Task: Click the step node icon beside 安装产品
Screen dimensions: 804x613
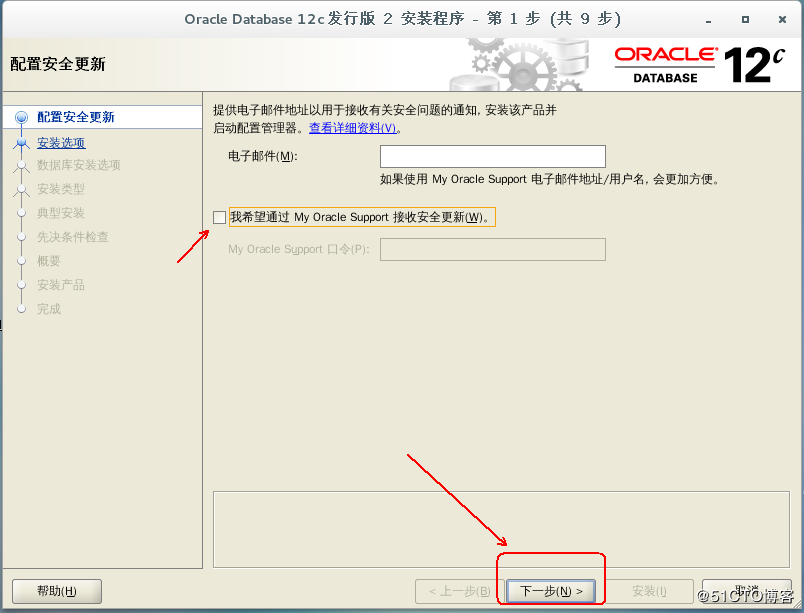Action: (22, 285)
